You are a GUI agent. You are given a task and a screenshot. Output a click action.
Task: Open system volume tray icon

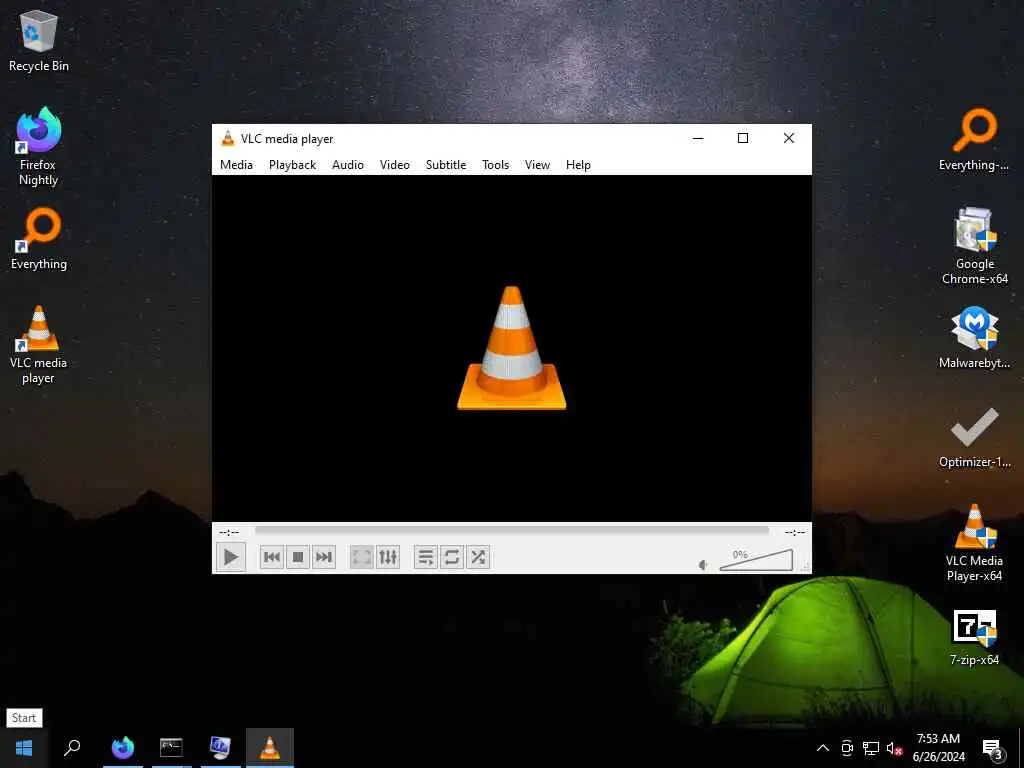pos(894,748)
